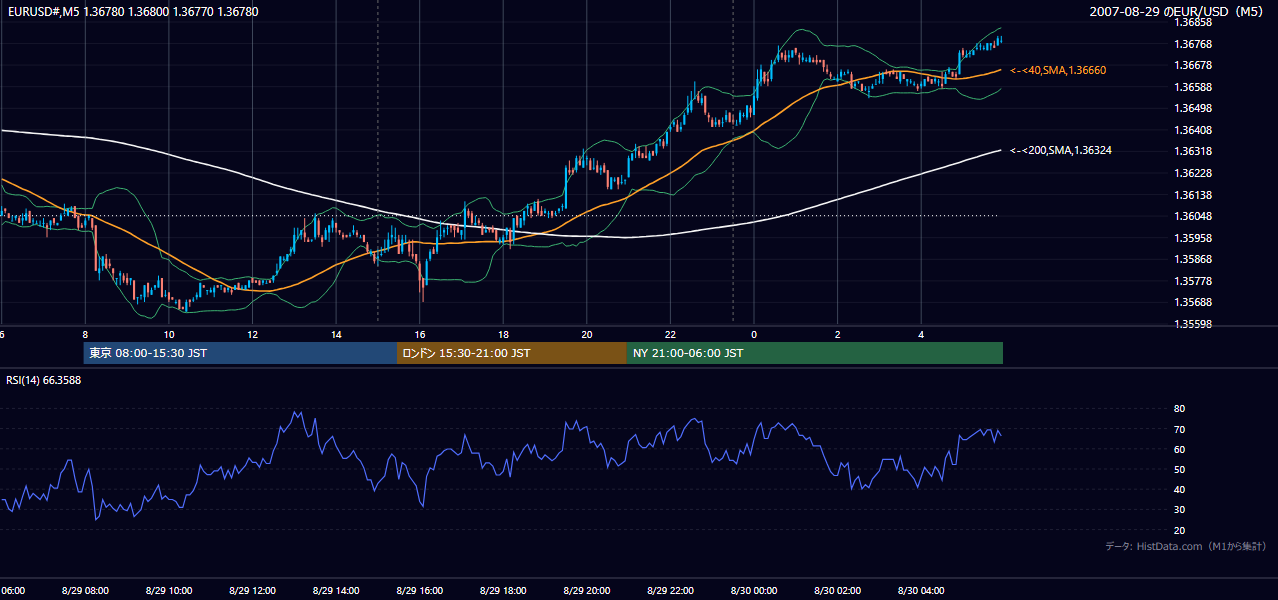Click price level 1.36498 on axis
Screen dimensions: 1278x600
pos(1191,108)
